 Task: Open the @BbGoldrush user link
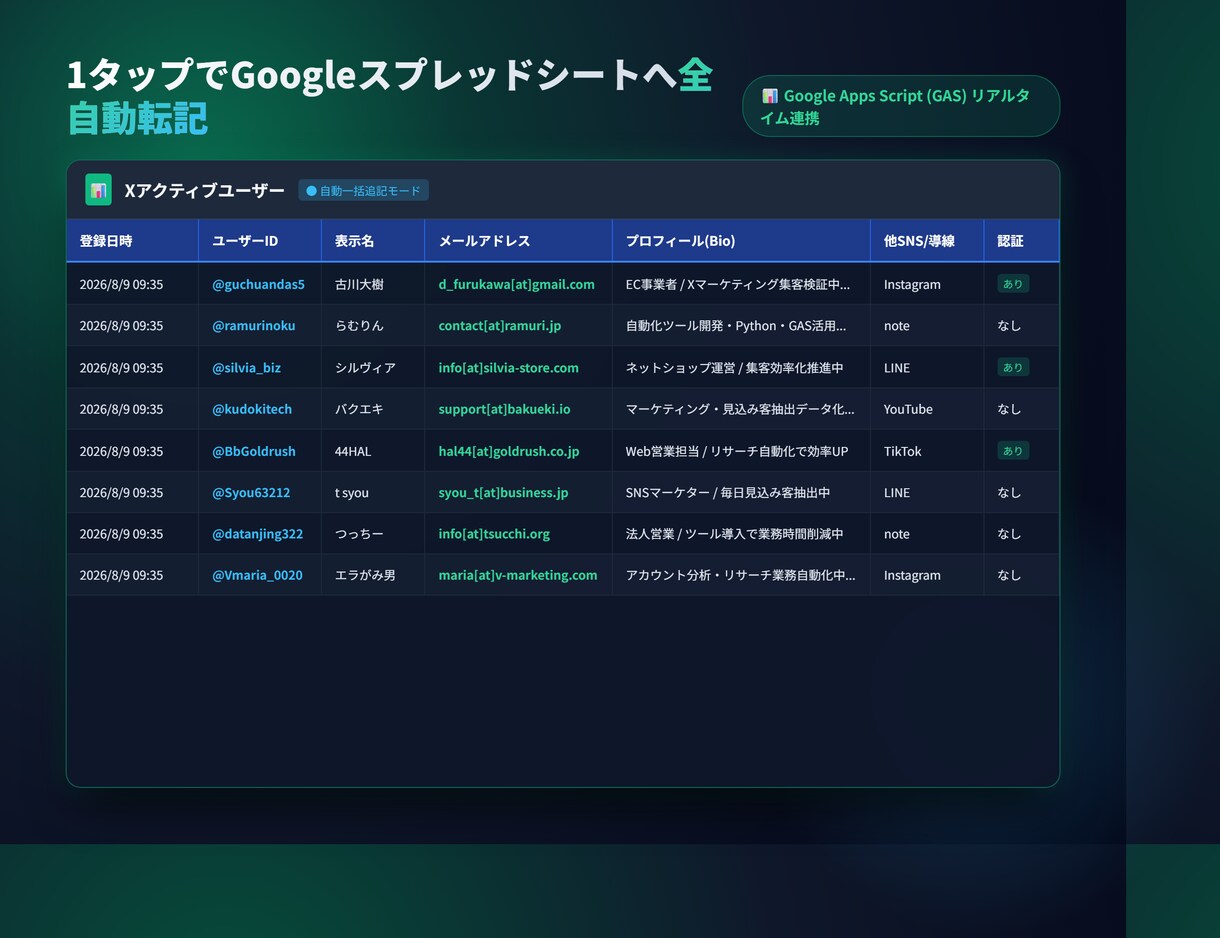coord(254,451)
